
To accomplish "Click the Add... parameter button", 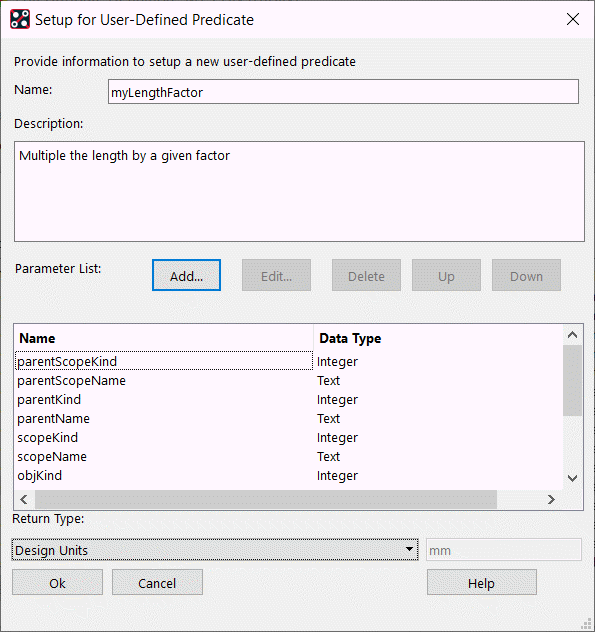I will click(186, 275).
